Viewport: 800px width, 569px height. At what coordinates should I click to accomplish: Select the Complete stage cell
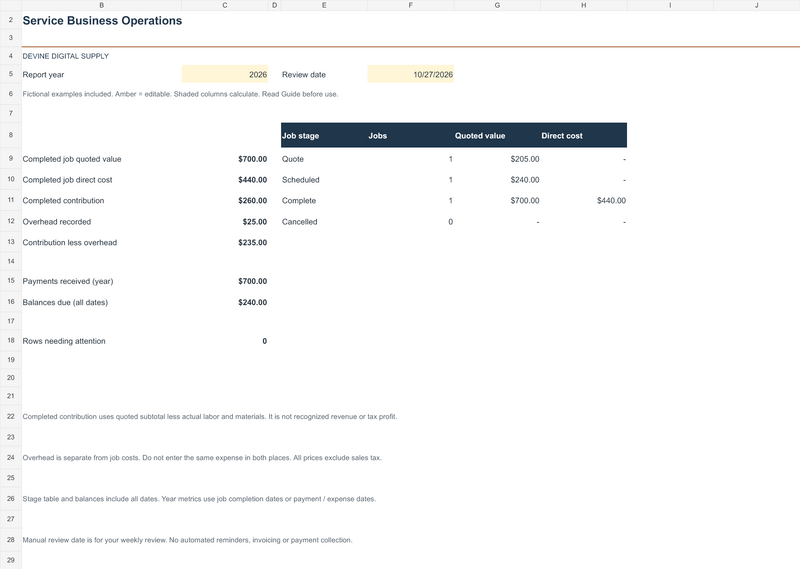coord(324,201)
